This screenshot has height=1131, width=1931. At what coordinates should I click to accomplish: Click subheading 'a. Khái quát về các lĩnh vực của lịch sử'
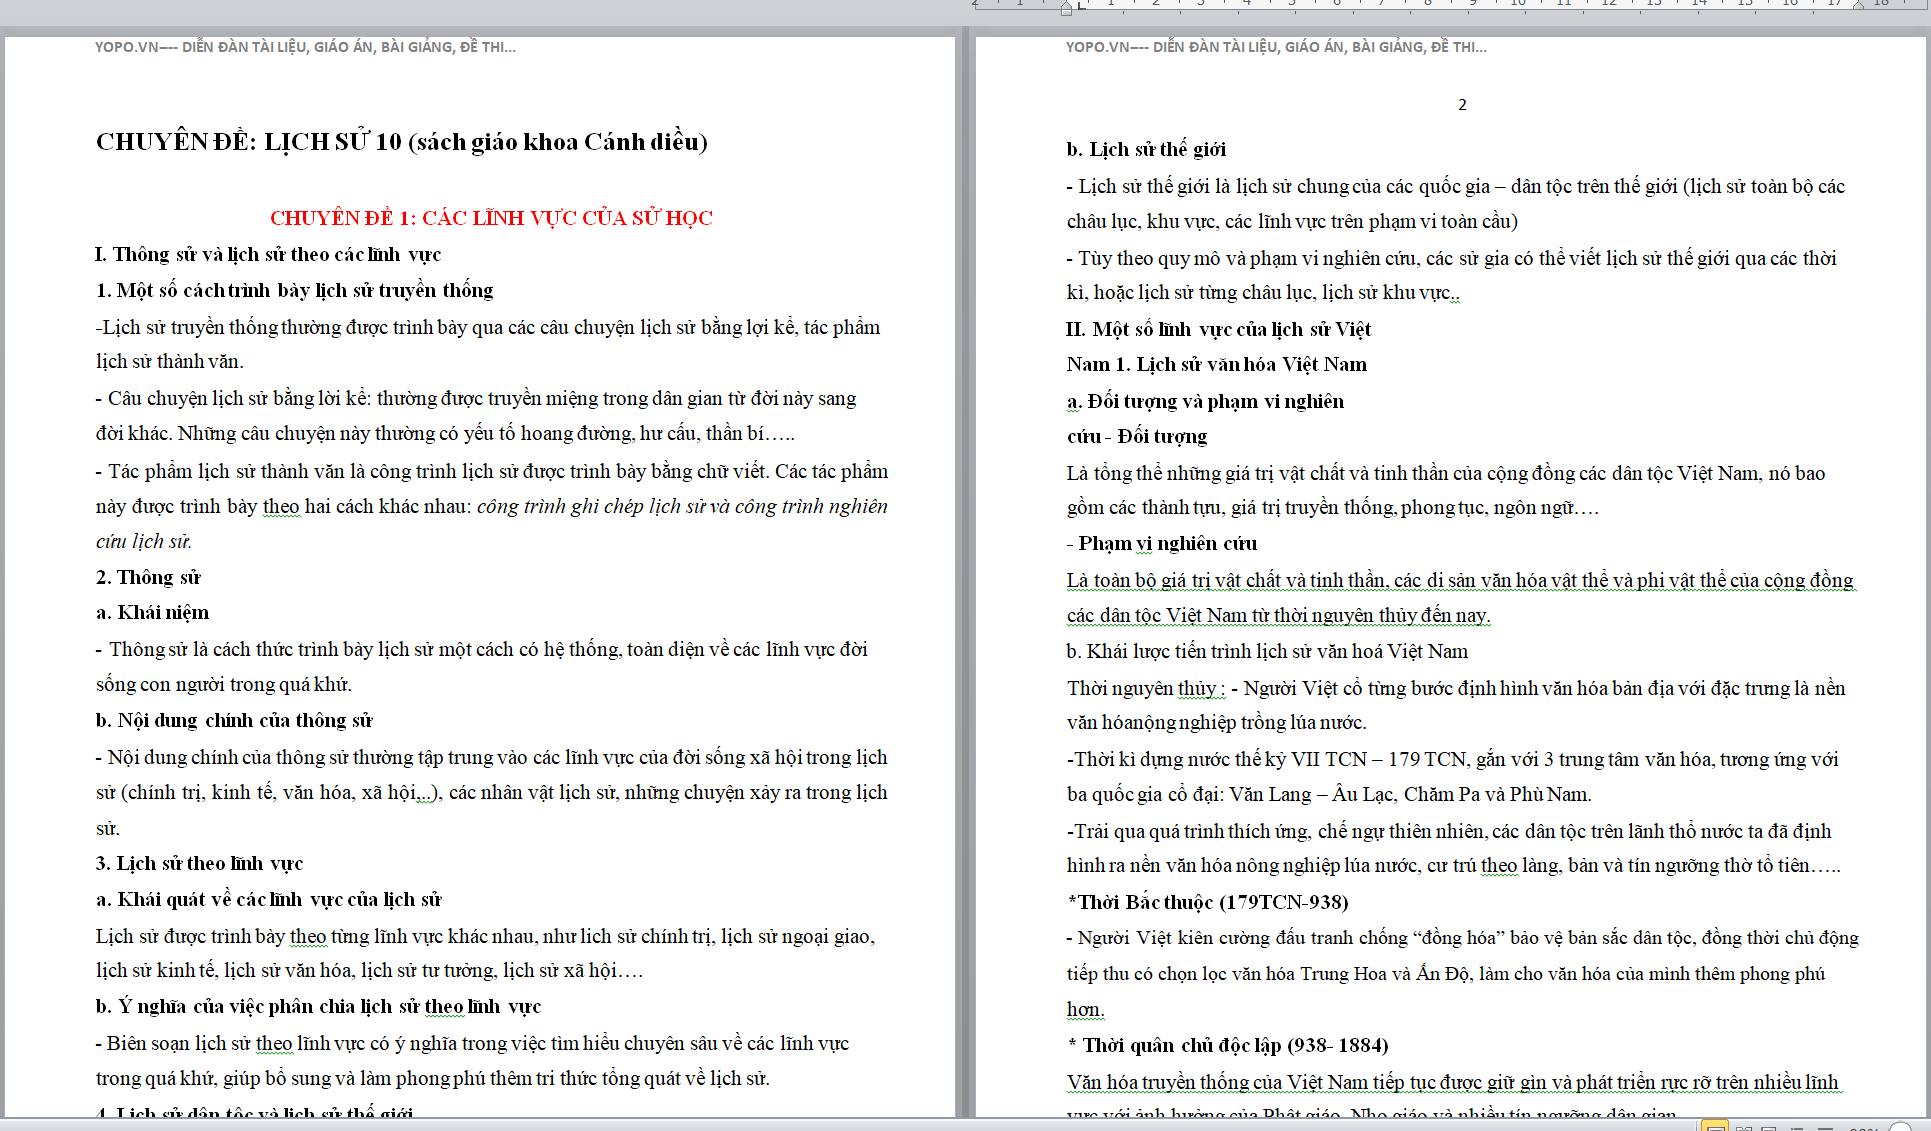point(269,900)
